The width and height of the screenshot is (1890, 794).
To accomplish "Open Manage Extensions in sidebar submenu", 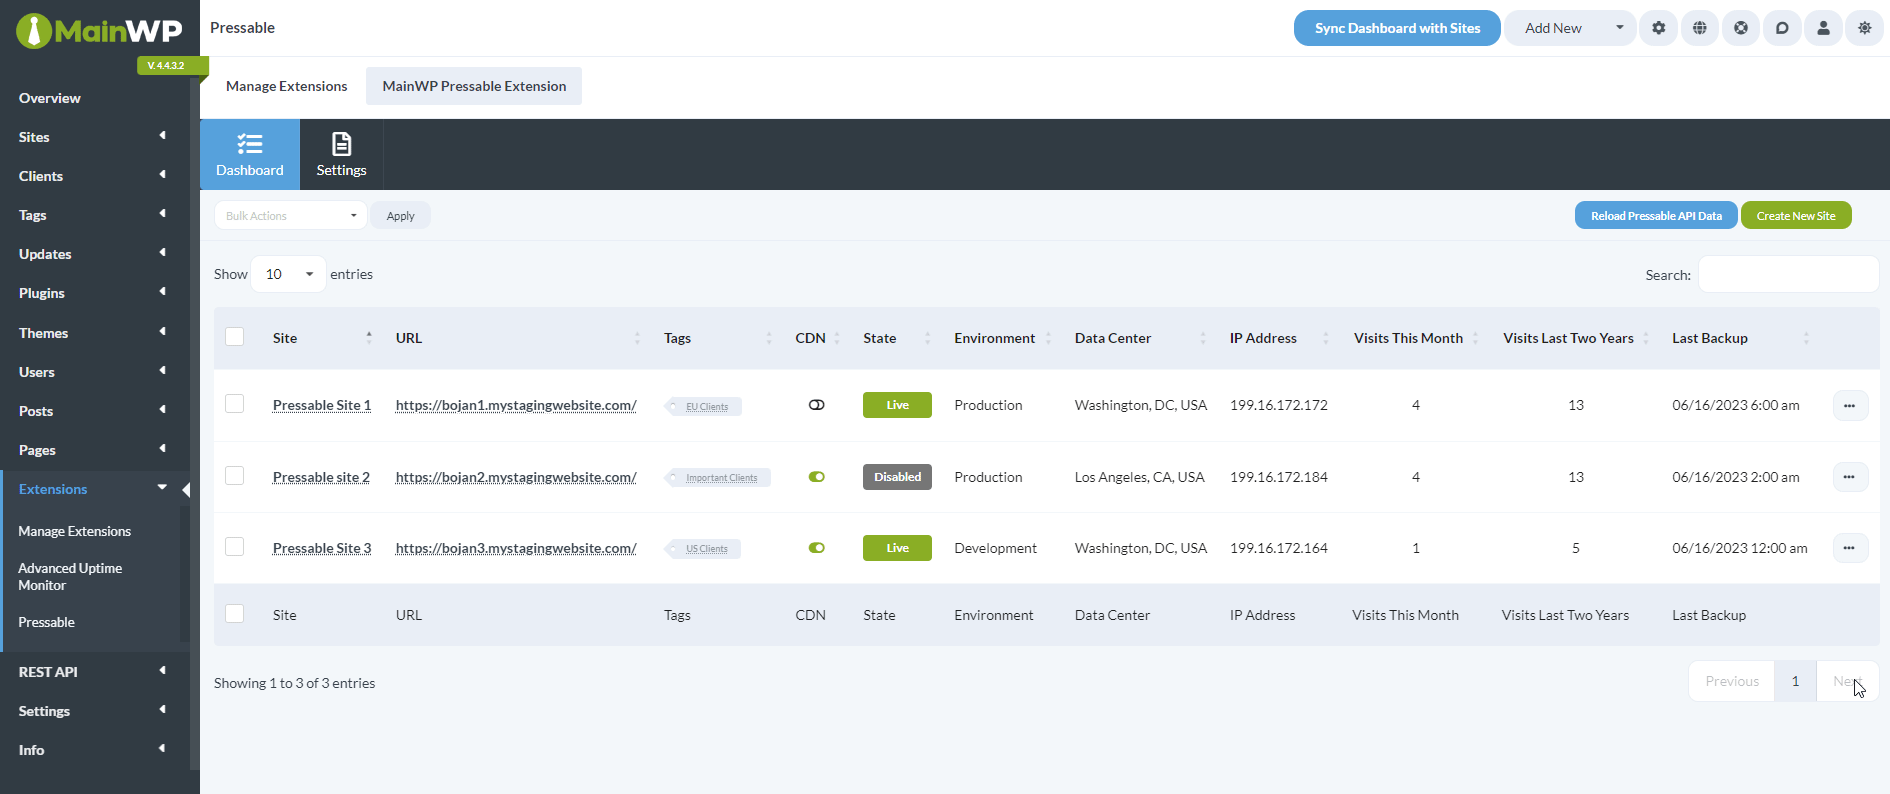I will [75, 531].
